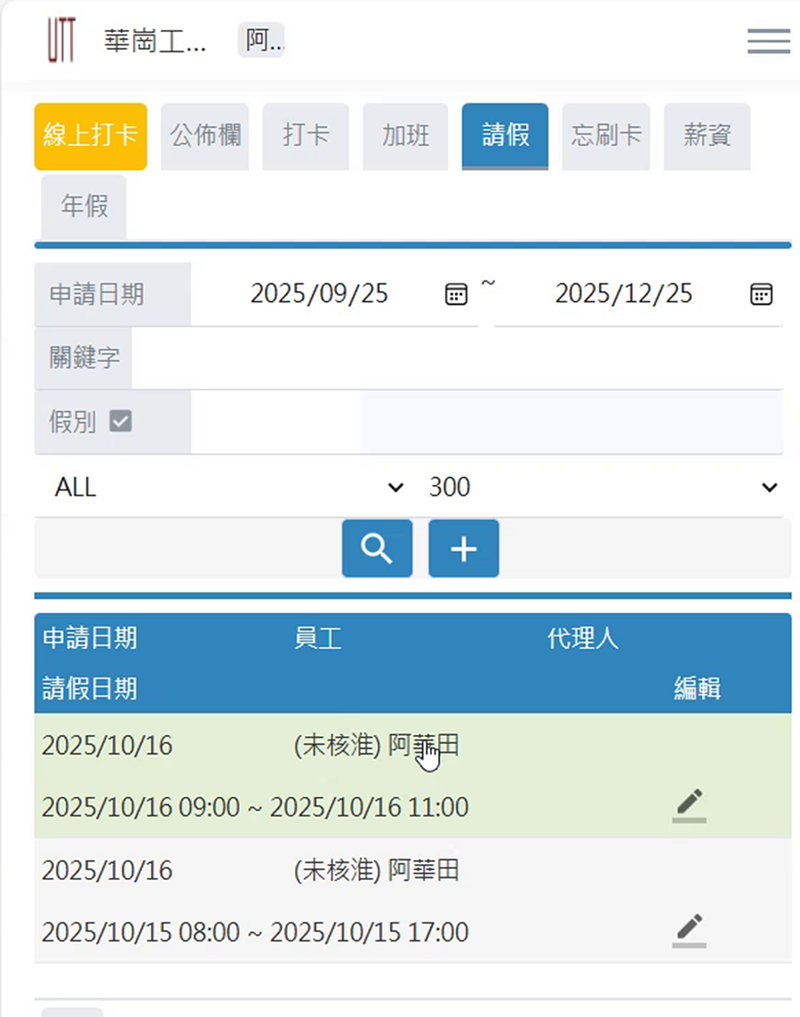Click 2025/10/16 date in the 09:00 ~ 11:00 record
This screenshot has height=1017, width=800.
pos(107,745)
